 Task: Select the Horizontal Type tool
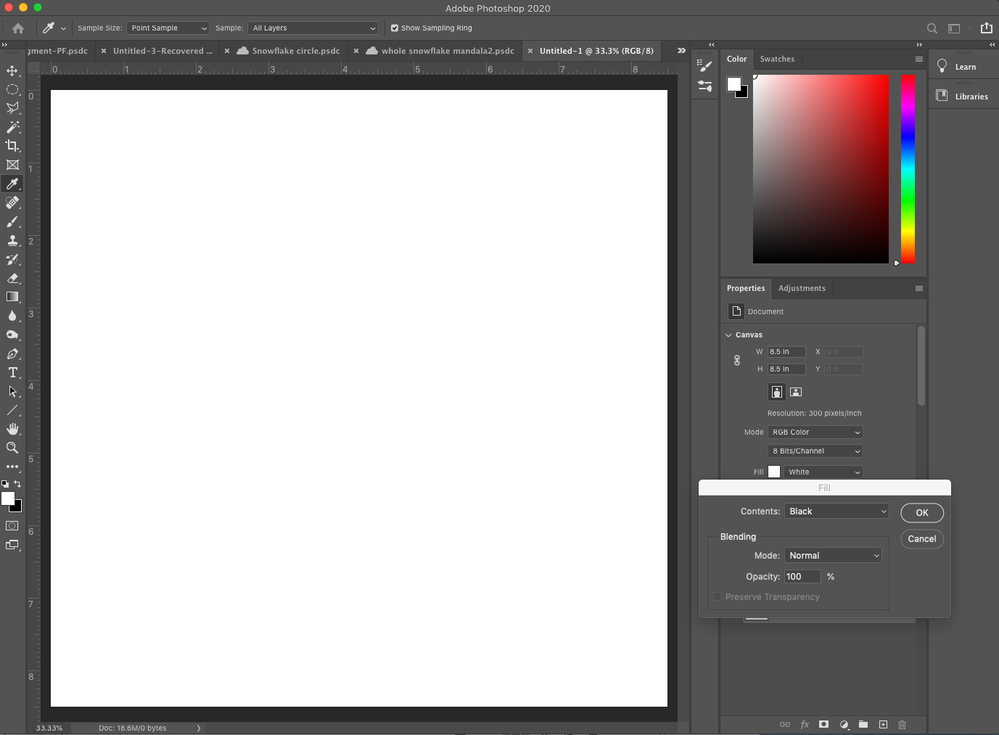13,372
